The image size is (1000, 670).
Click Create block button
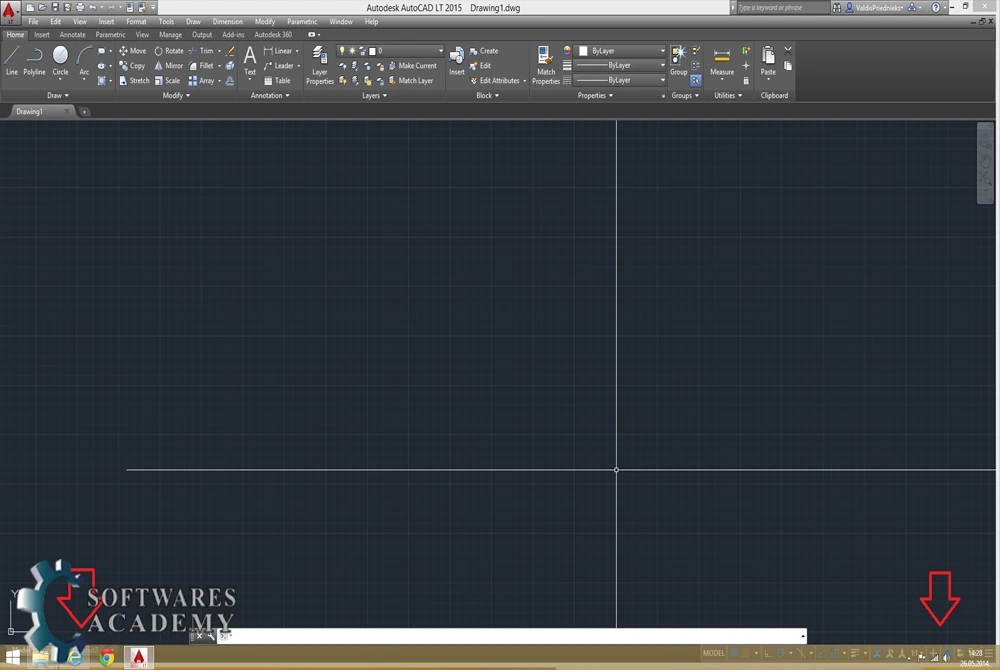pos(484,50)
